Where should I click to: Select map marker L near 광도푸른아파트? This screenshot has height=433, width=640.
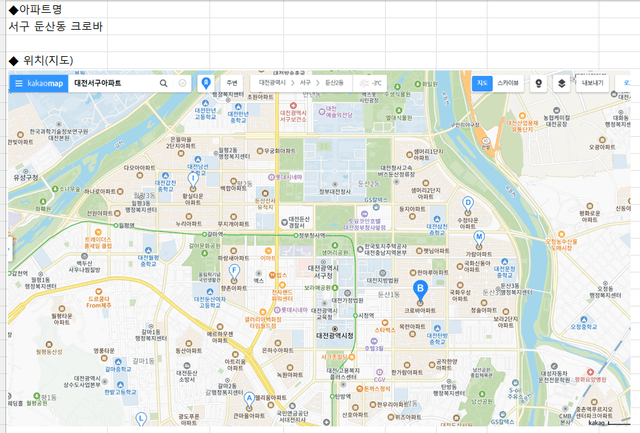(141, 419)
